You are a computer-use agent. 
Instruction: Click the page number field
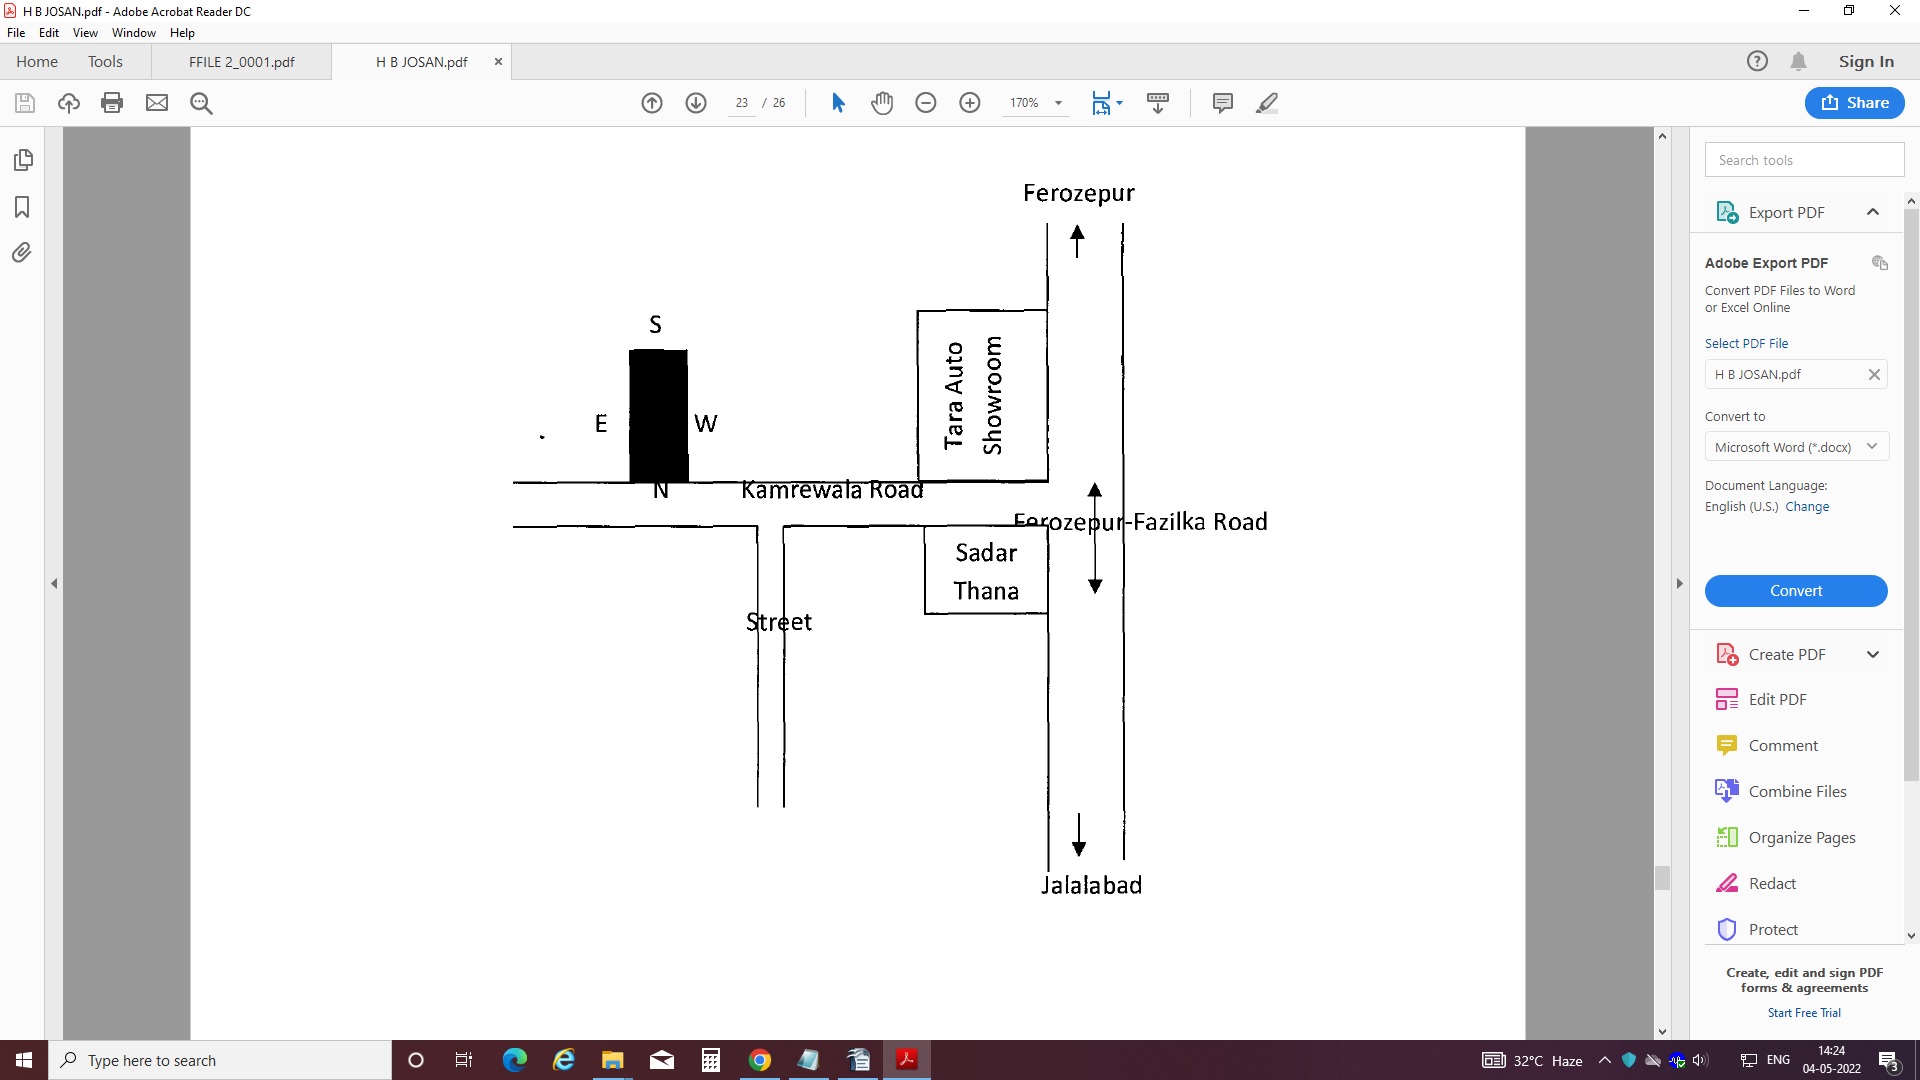(741, 103)
